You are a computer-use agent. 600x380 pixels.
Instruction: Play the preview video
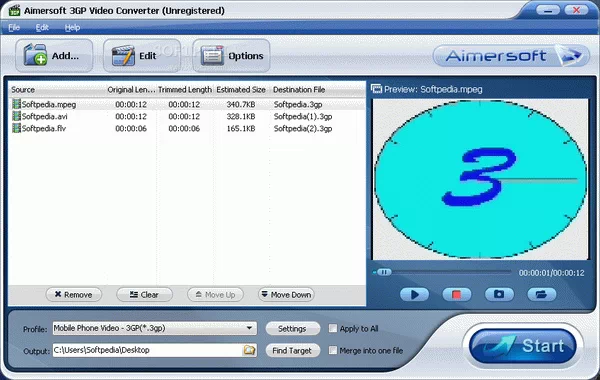click(414, 294)
